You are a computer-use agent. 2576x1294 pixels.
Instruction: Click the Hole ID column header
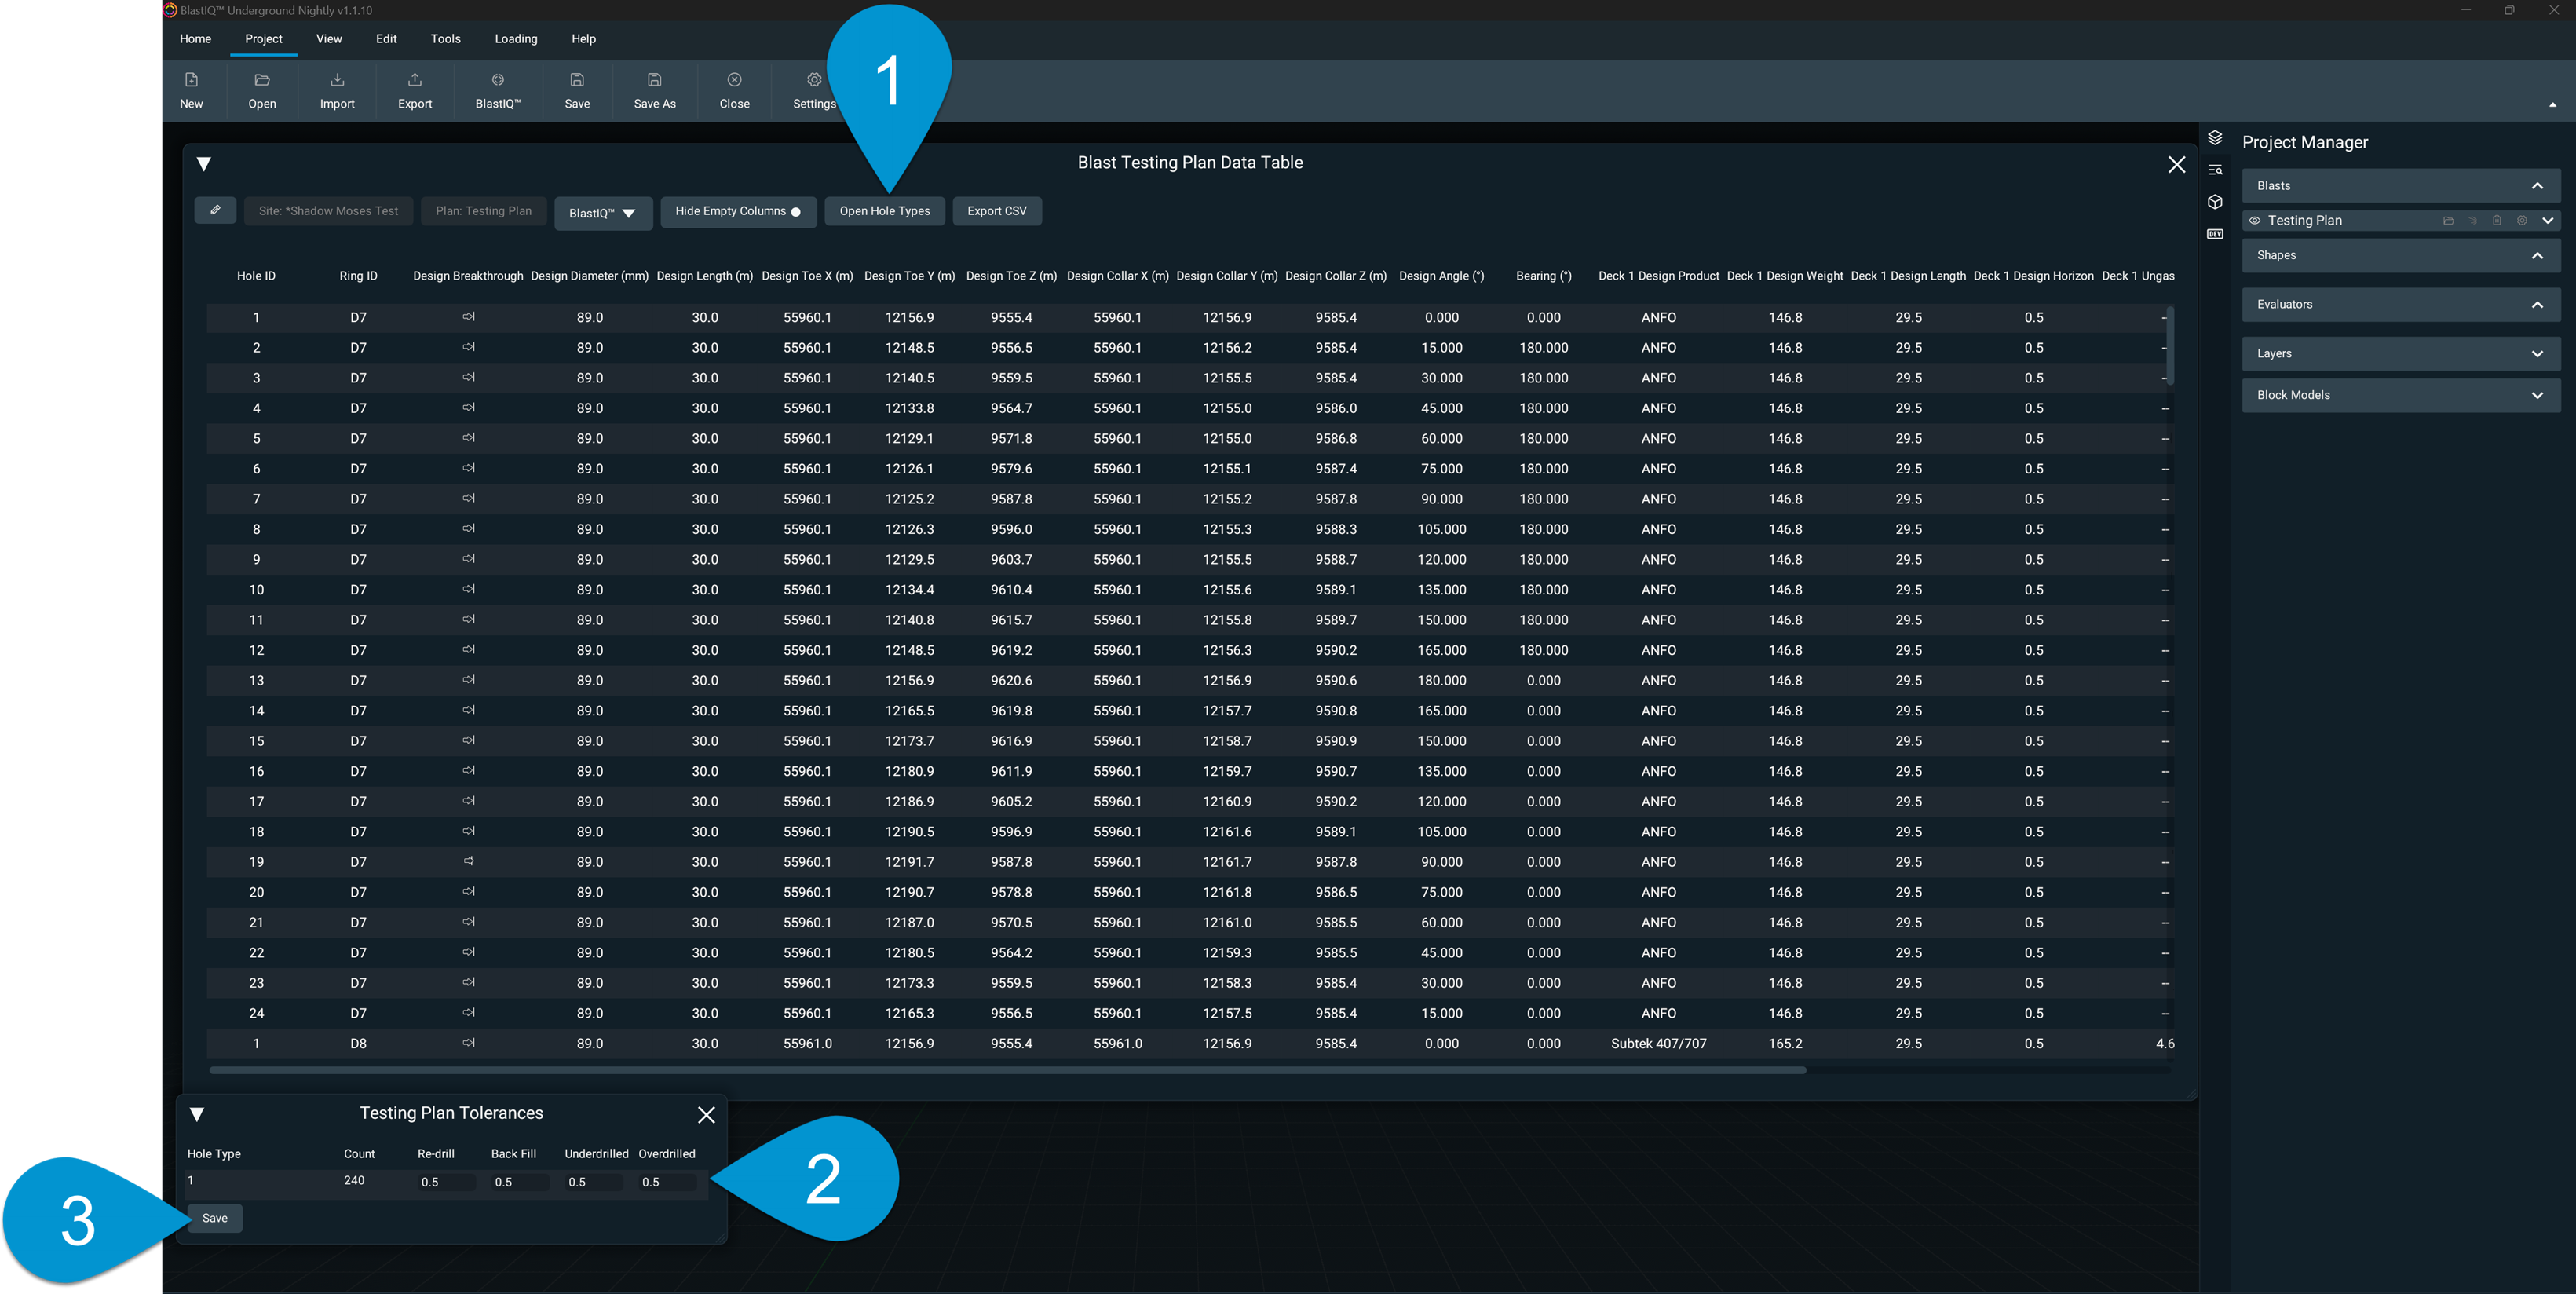[256, 276]
